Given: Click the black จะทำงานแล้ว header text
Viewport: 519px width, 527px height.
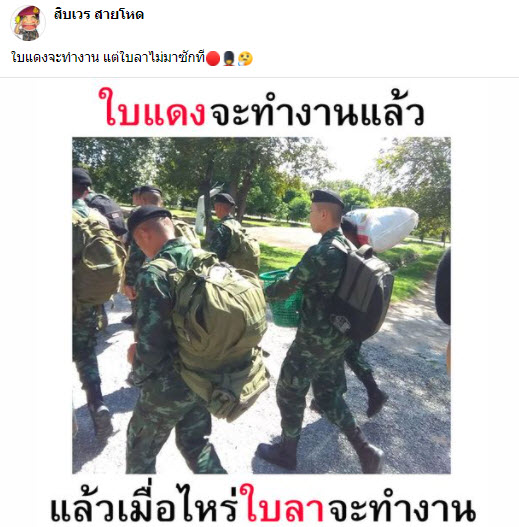Looking at the screenshot, I should (317, 109).
